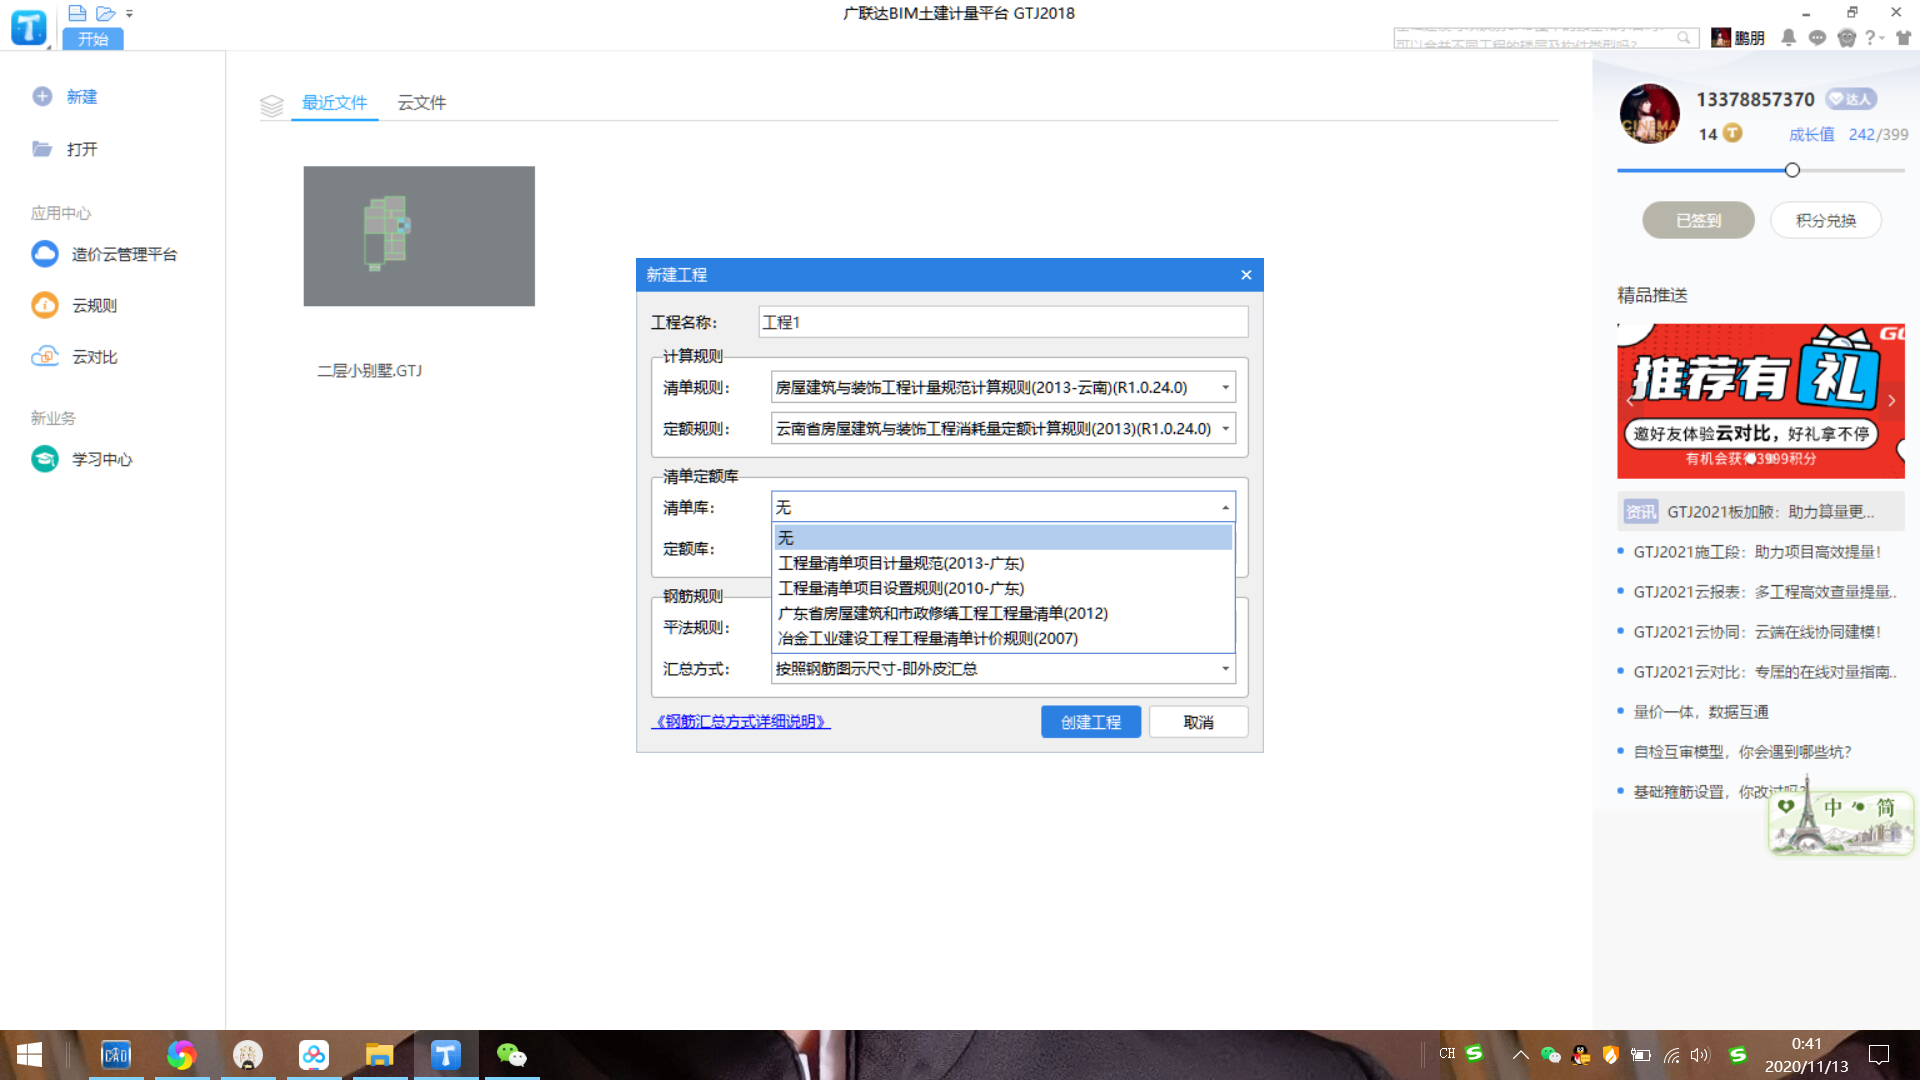
Task: Switch to the 云文件 tab
Action: pyautogui.click(x=422, y=102)
